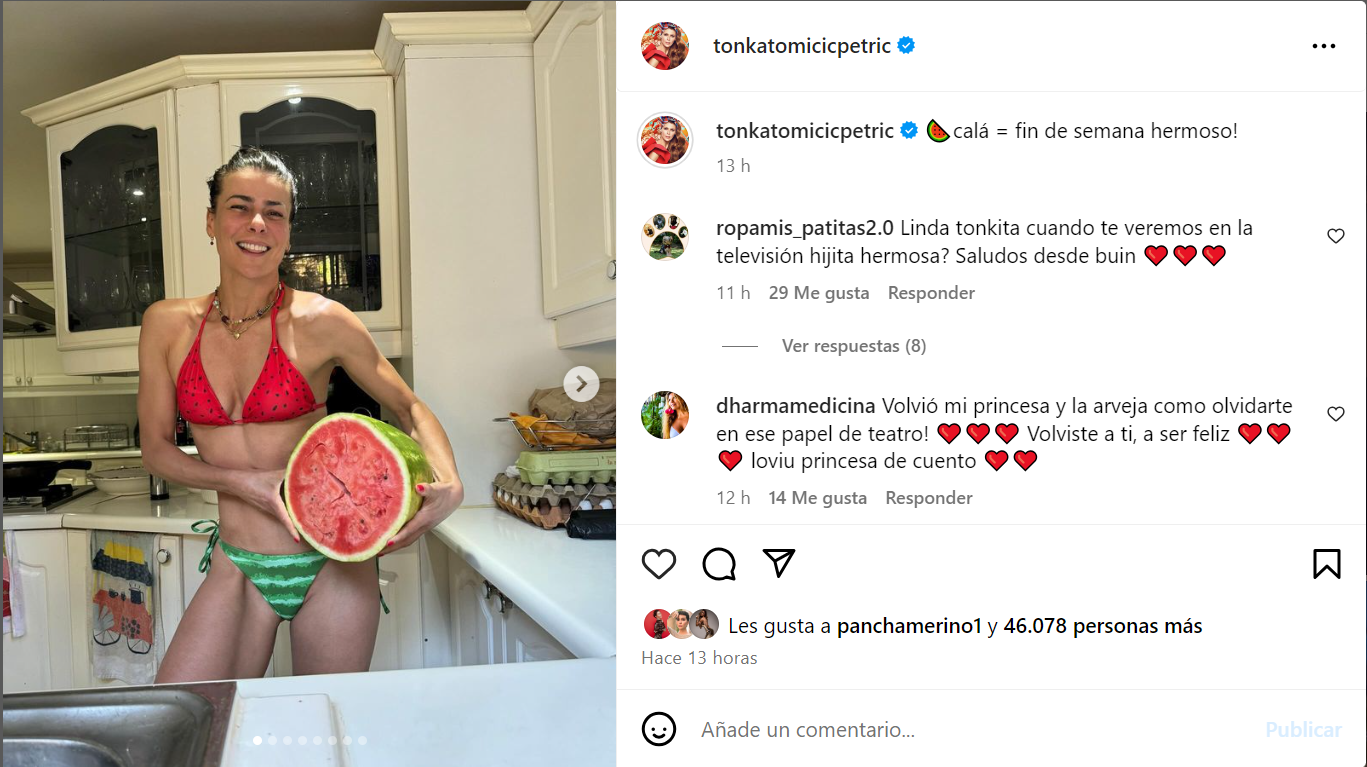View the 46.078 personas más likes list
This screenshot has height=767, width=1367.
[1103, 627]
